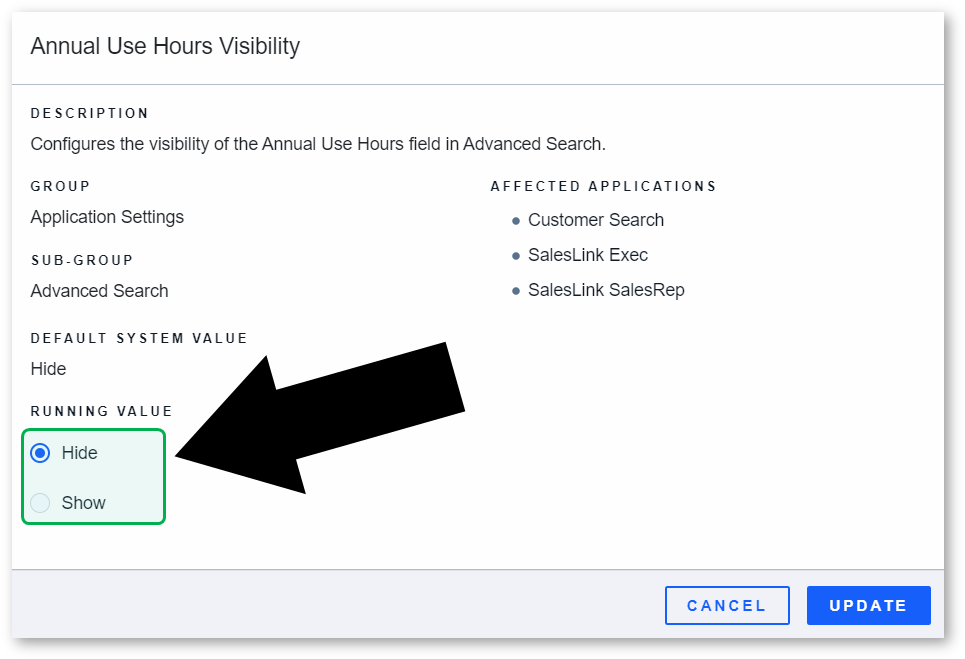The width and height of the screenshot is (965, 659).
Task: Select the Hide radio button
Action: click(x=40, y=453)
